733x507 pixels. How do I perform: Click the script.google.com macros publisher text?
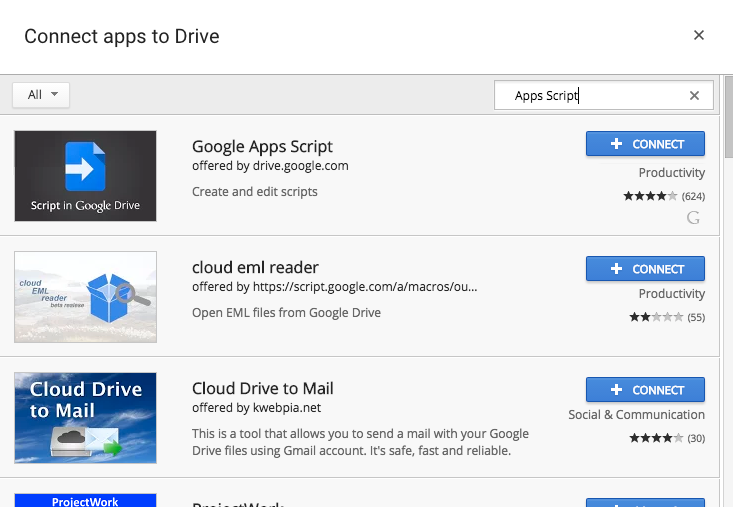tap(335, 286)
